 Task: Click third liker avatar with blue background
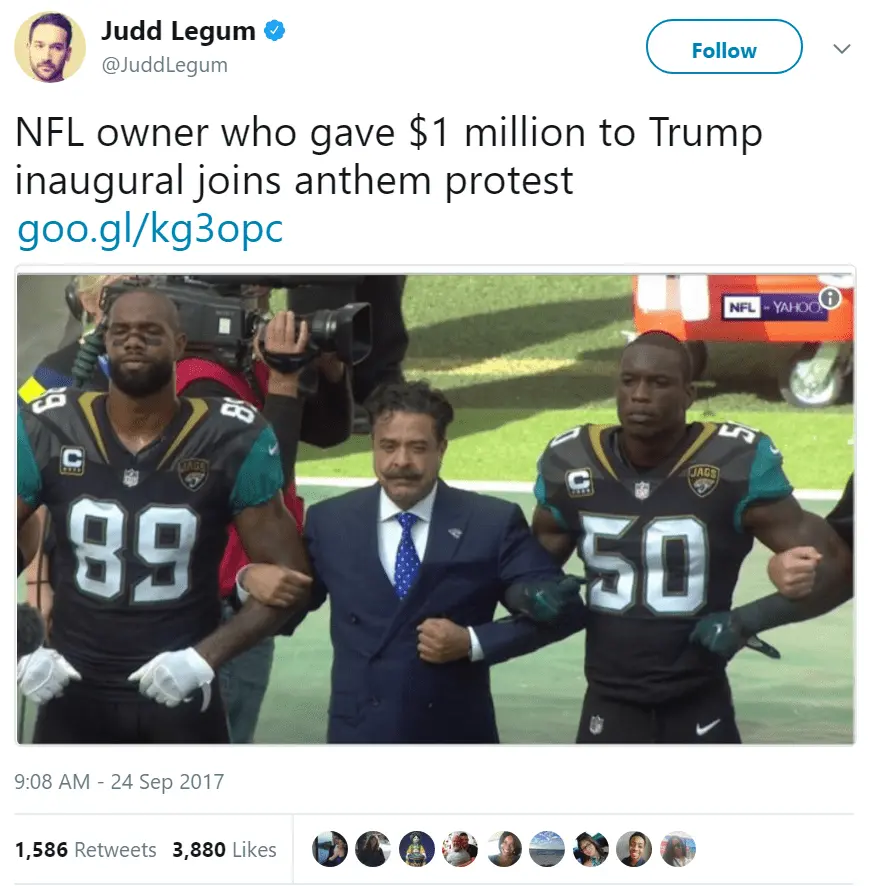click(417, 849)
